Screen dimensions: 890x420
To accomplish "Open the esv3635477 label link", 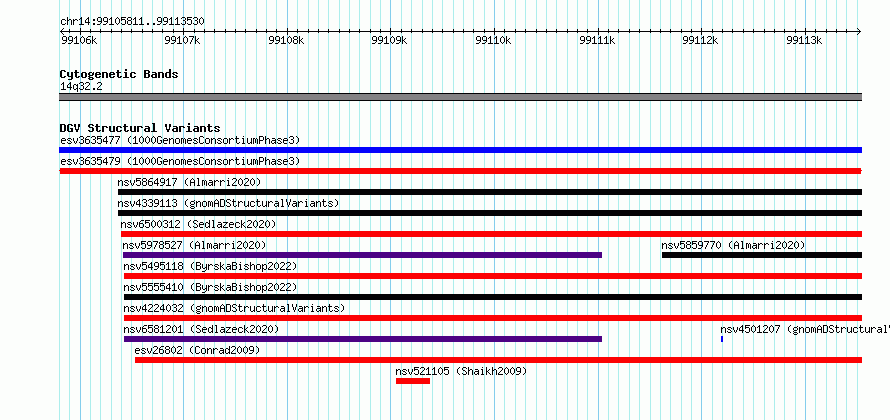I will point(180,140).
